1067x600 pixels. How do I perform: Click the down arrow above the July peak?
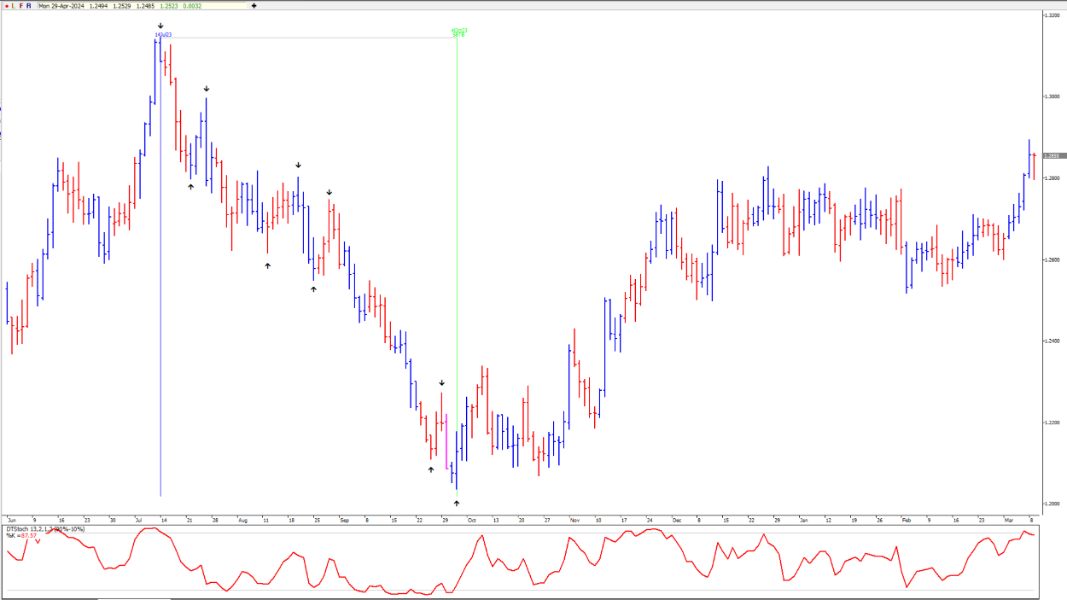point(160,26)
